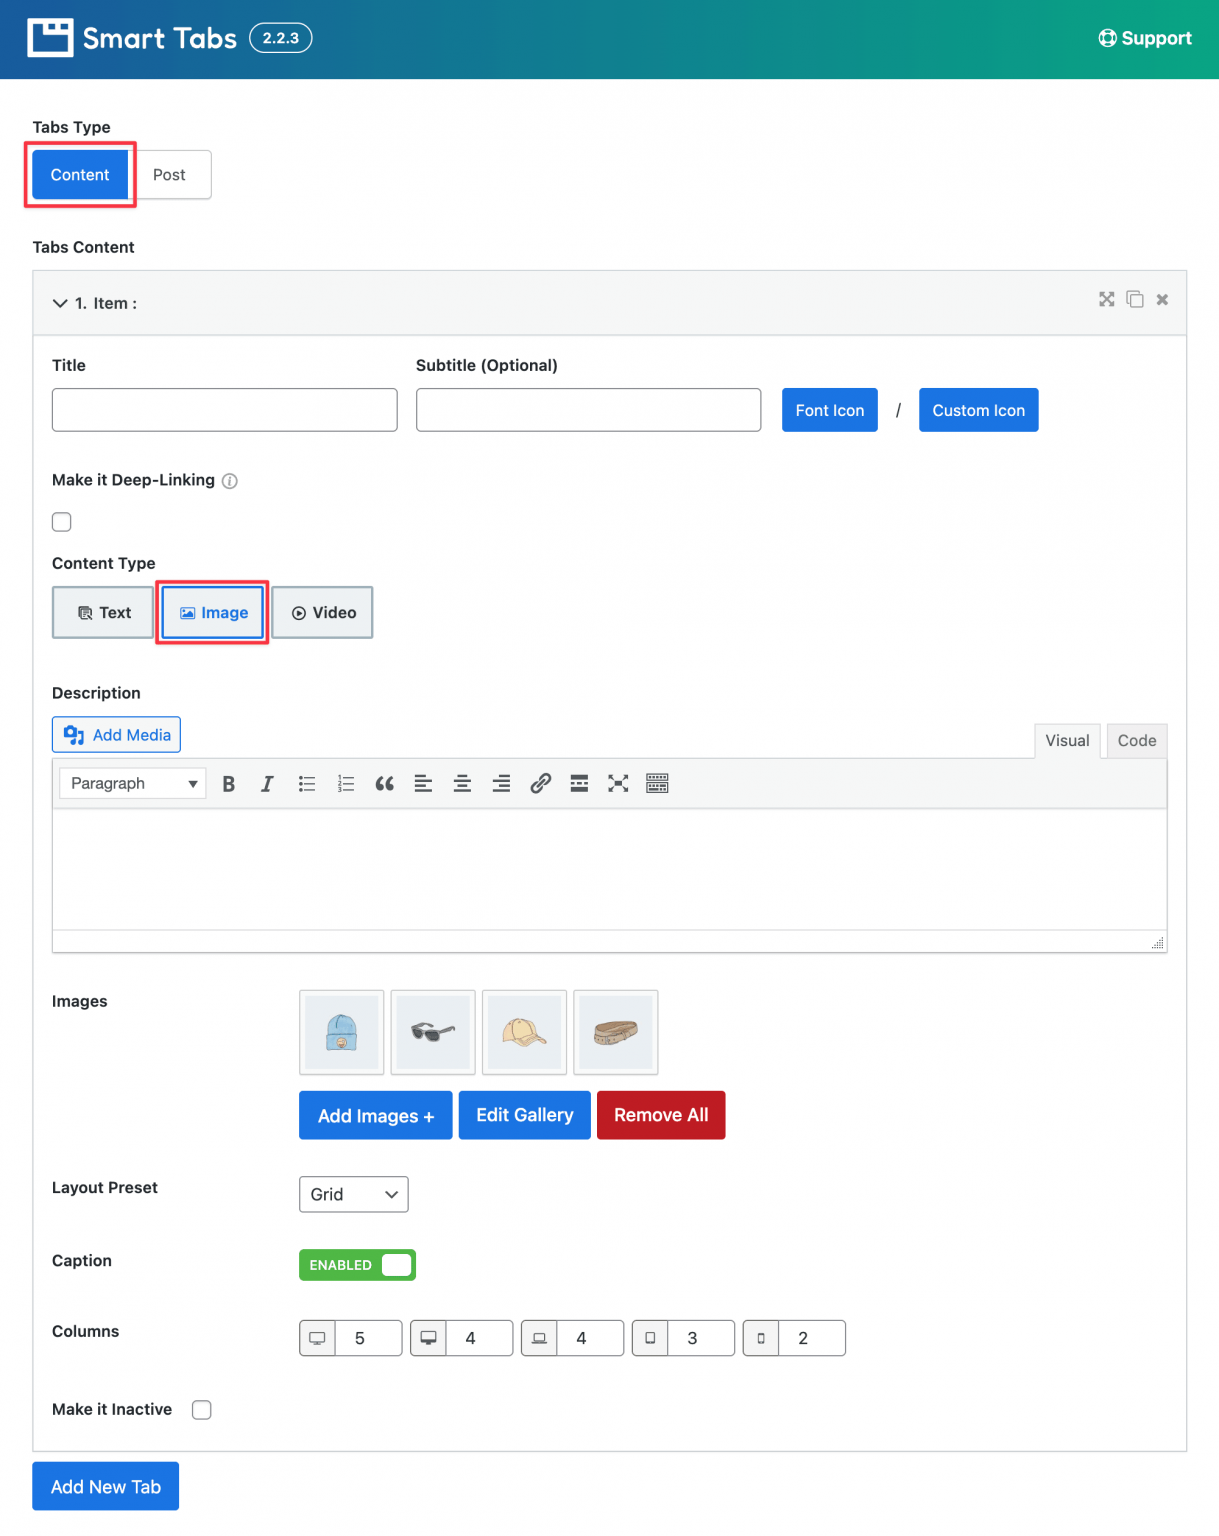1219x1536 pixels.
Task: Open the Support link
Action: [x=1144, y=38]
